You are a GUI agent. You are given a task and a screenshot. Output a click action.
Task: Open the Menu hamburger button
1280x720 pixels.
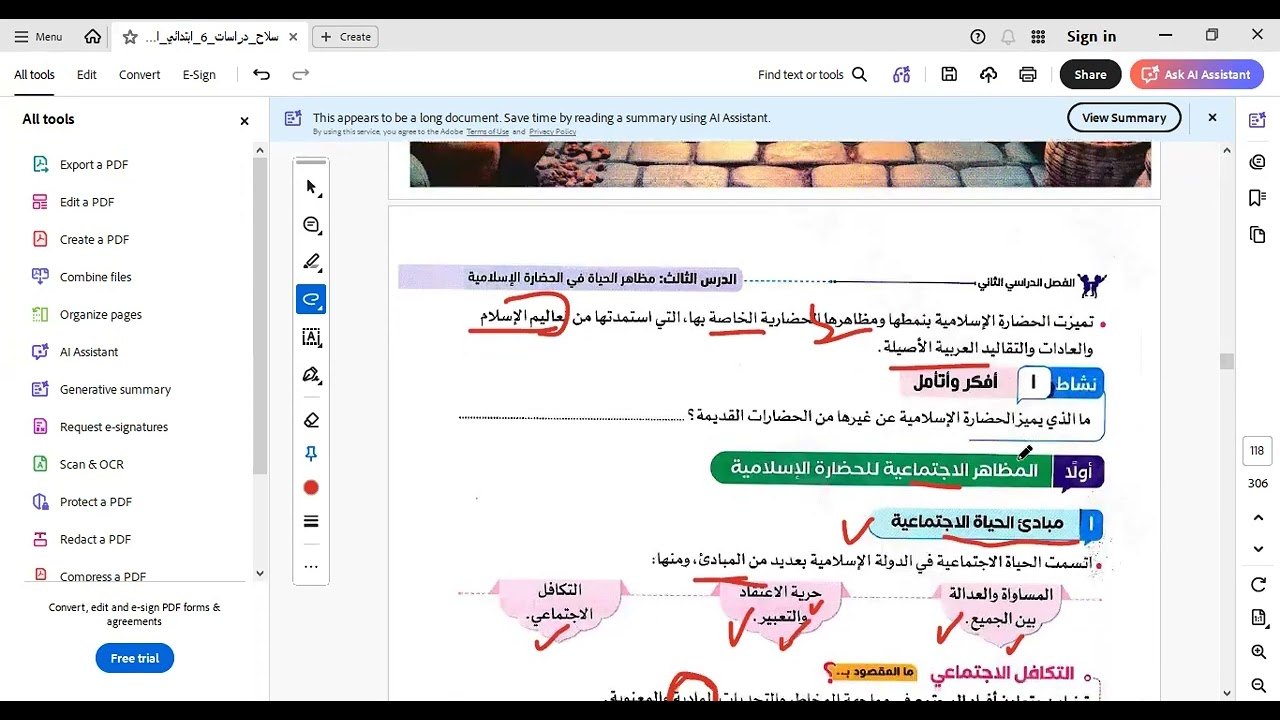click(x=38, y=36)
